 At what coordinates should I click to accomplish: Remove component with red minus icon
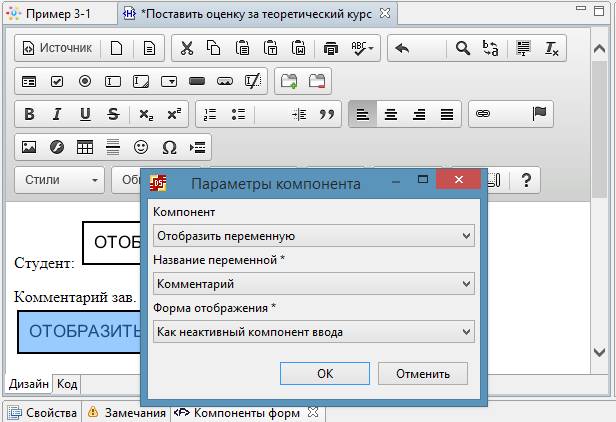pos(317,81)
